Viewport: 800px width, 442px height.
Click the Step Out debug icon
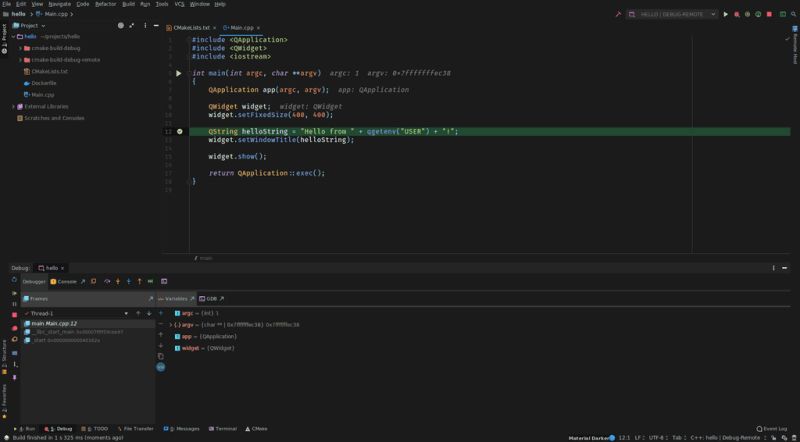click(139, 282)
